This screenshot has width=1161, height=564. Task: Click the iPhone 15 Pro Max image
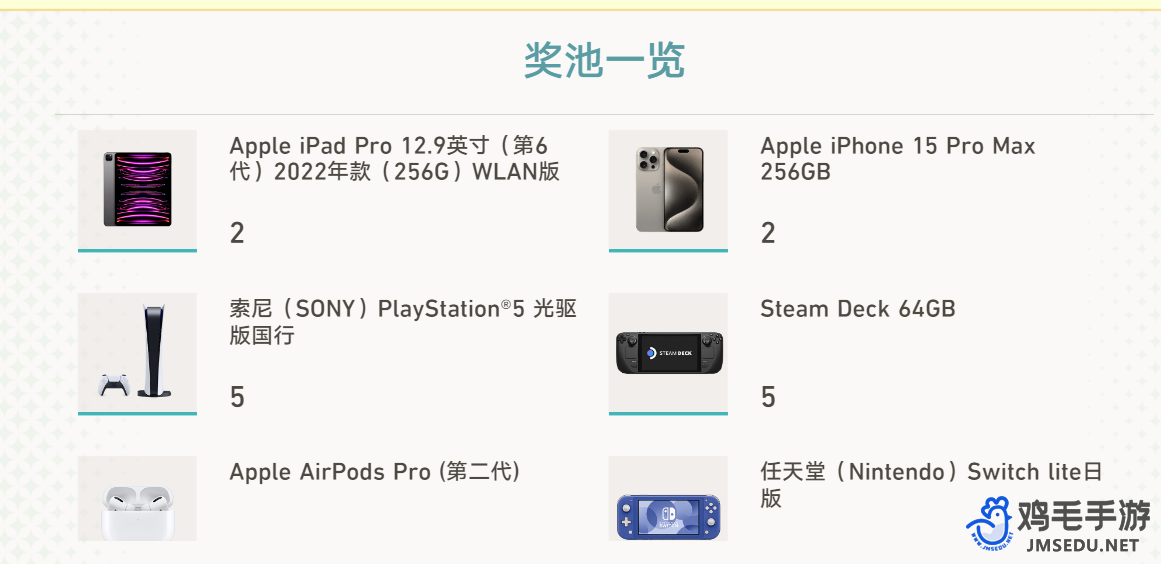tap(668, 189)
